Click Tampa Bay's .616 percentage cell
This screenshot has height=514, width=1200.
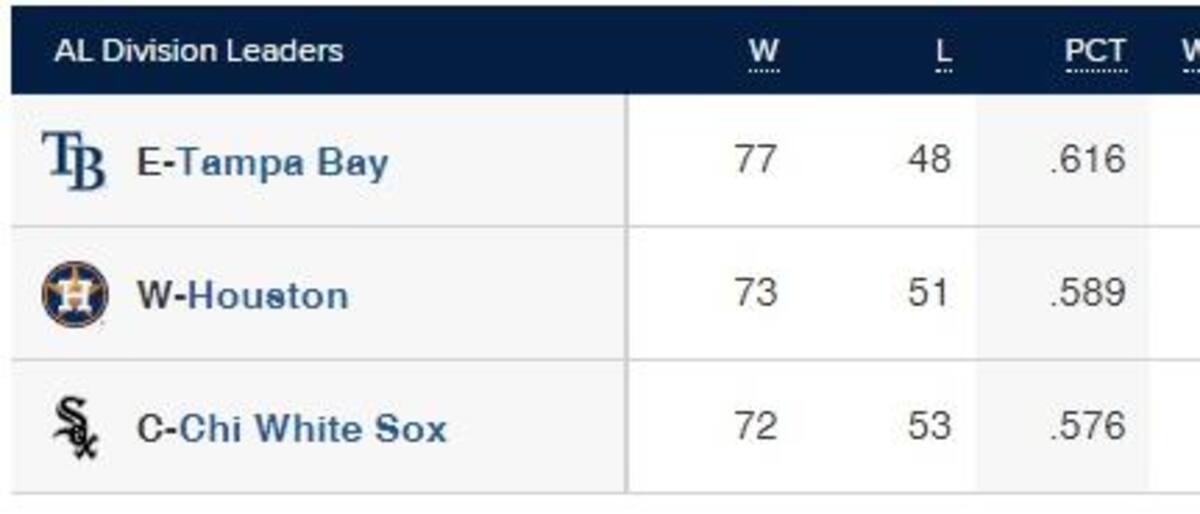click(1088, 160)
